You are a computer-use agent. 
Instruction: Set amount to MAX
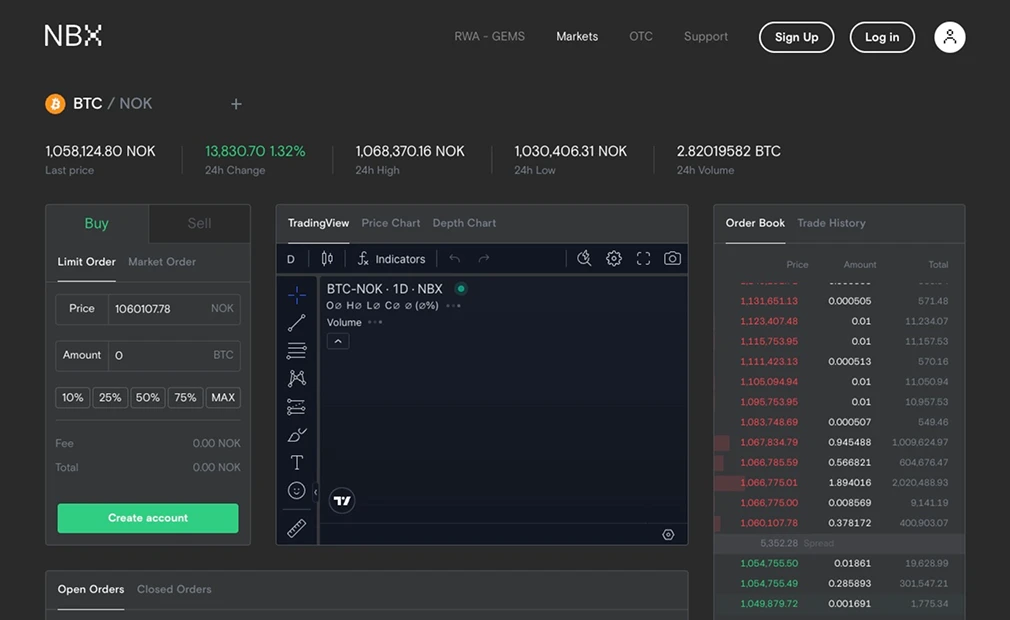[x=223, y=397]
